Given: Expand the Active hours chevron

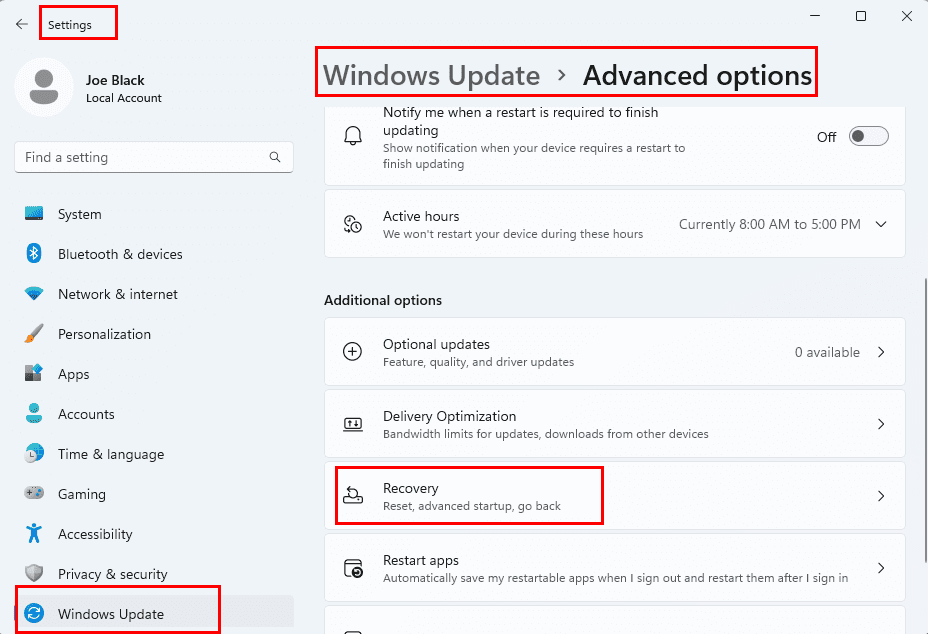Looking at the screenshot, I should click(x=881, y=224).
